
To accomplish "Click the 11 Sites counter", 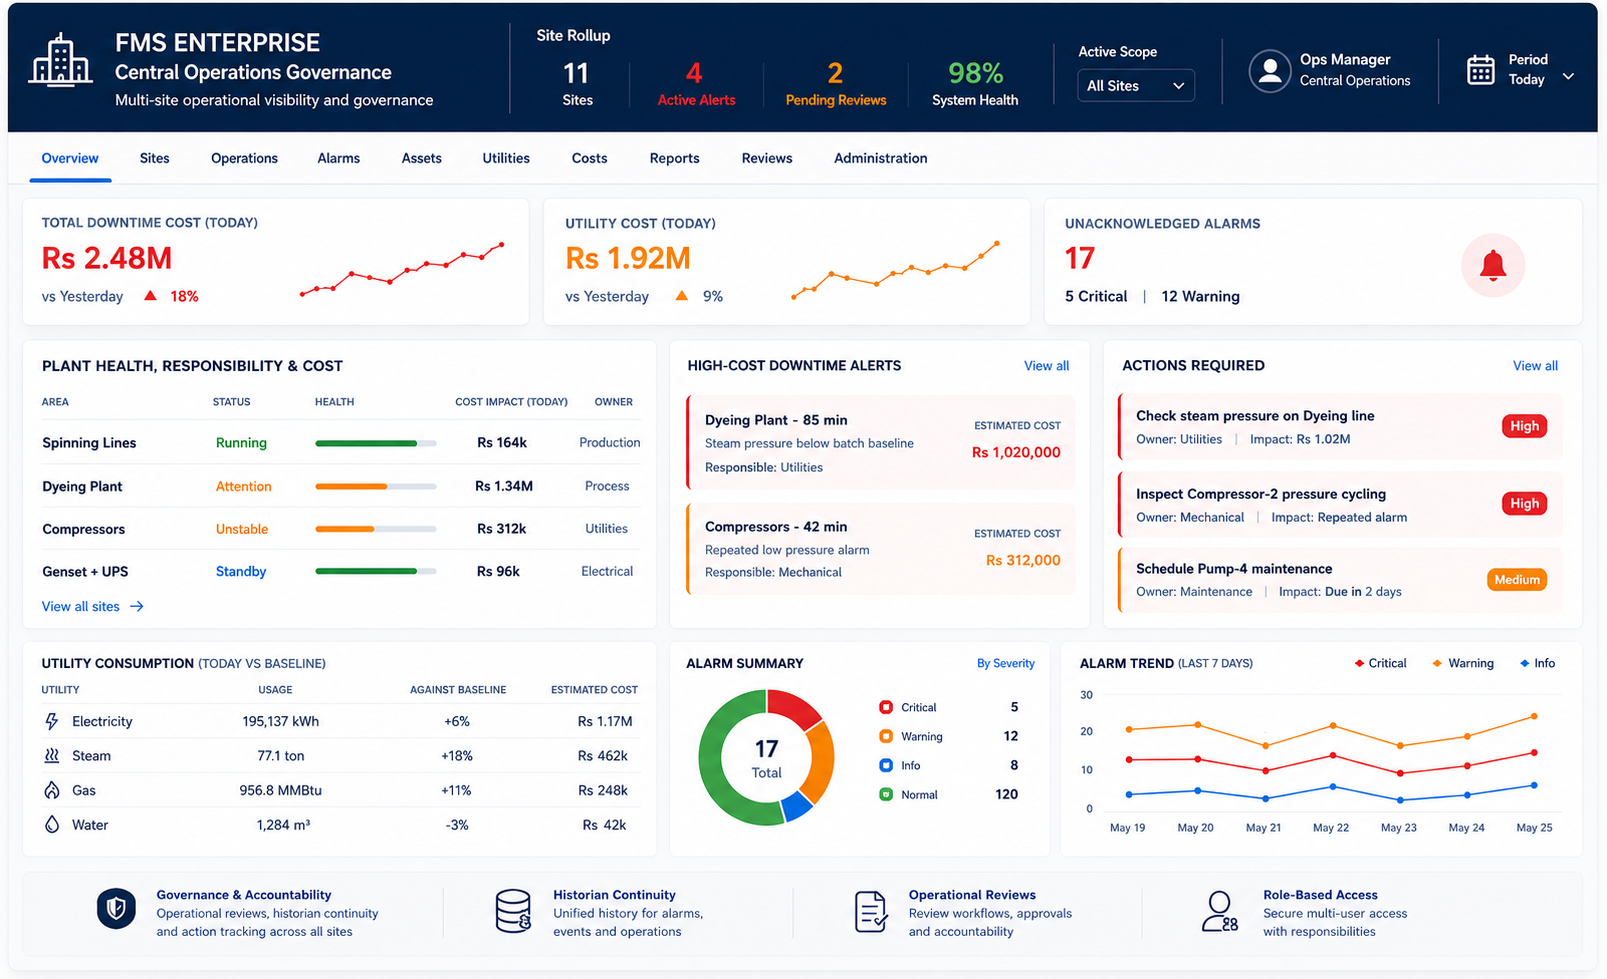I will tap(577, 83).
